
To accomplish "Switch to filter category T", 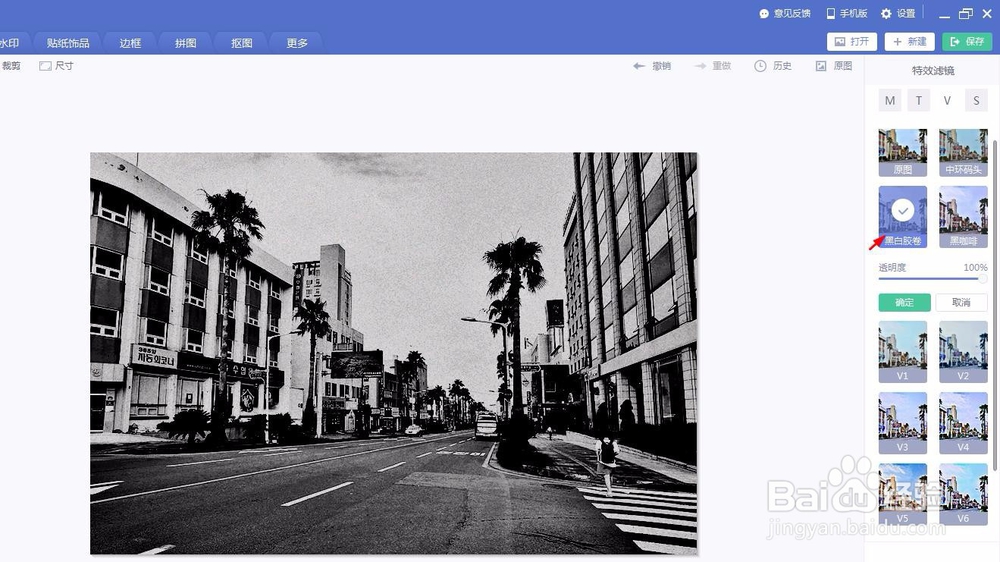I will 918,100.
